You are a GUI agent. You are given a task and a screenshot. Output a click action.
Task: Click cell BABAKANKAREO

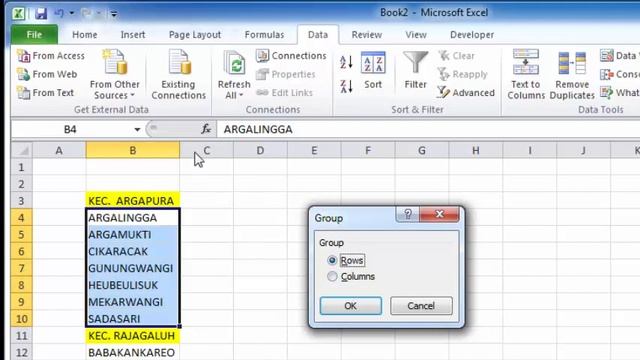pyautogui.click(x=133, y=352)
